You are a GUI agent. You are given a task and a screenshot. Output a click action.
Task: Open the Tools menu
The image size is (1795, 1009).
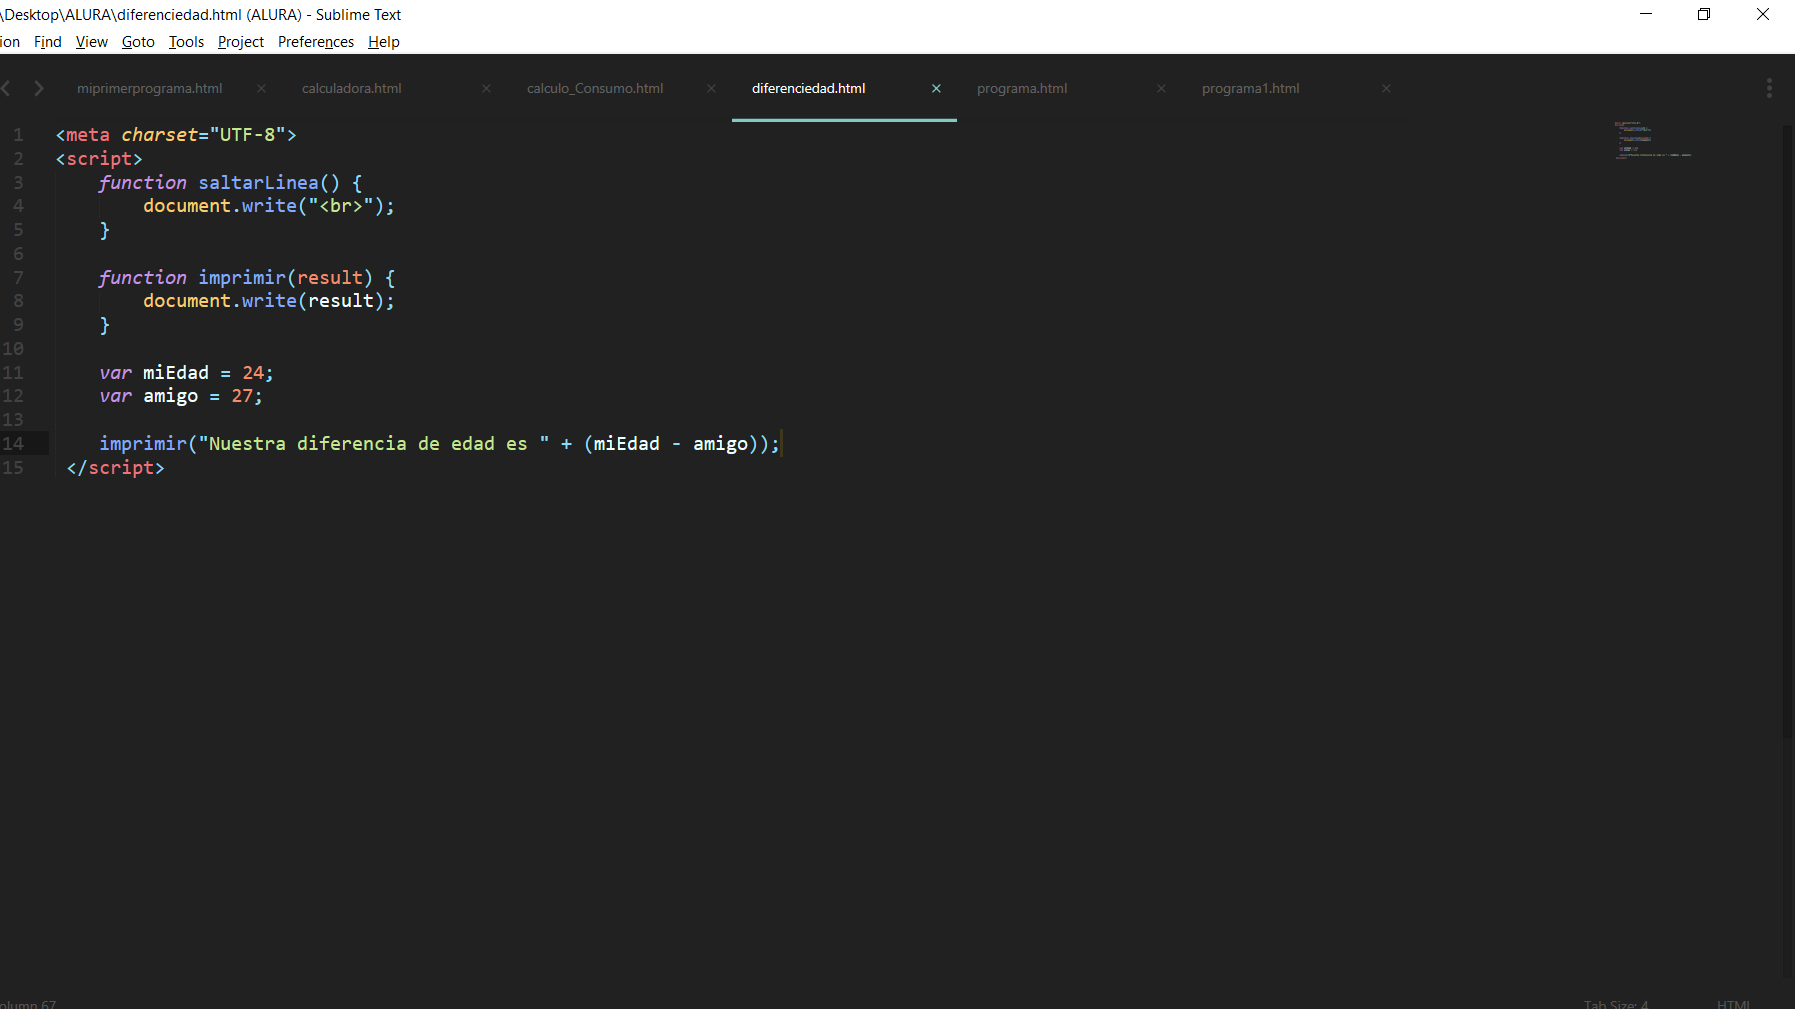(x=186, y=42)
